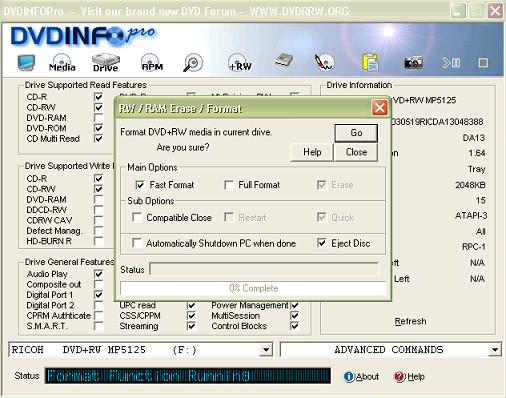The height and width of the screenshot is (398, 506).
Task: Click the drive tray hardware icon
Action: pyautogui.click(x=284, y=61)
